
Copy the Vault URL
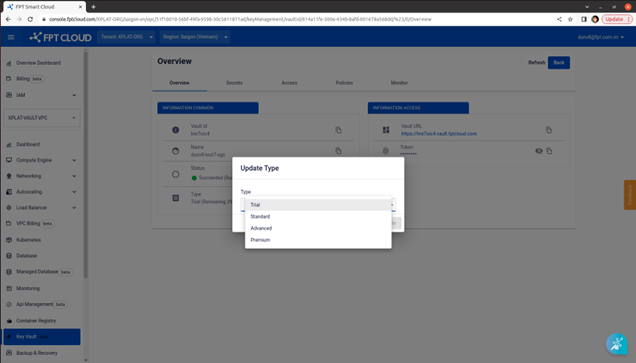click(549, 130)
